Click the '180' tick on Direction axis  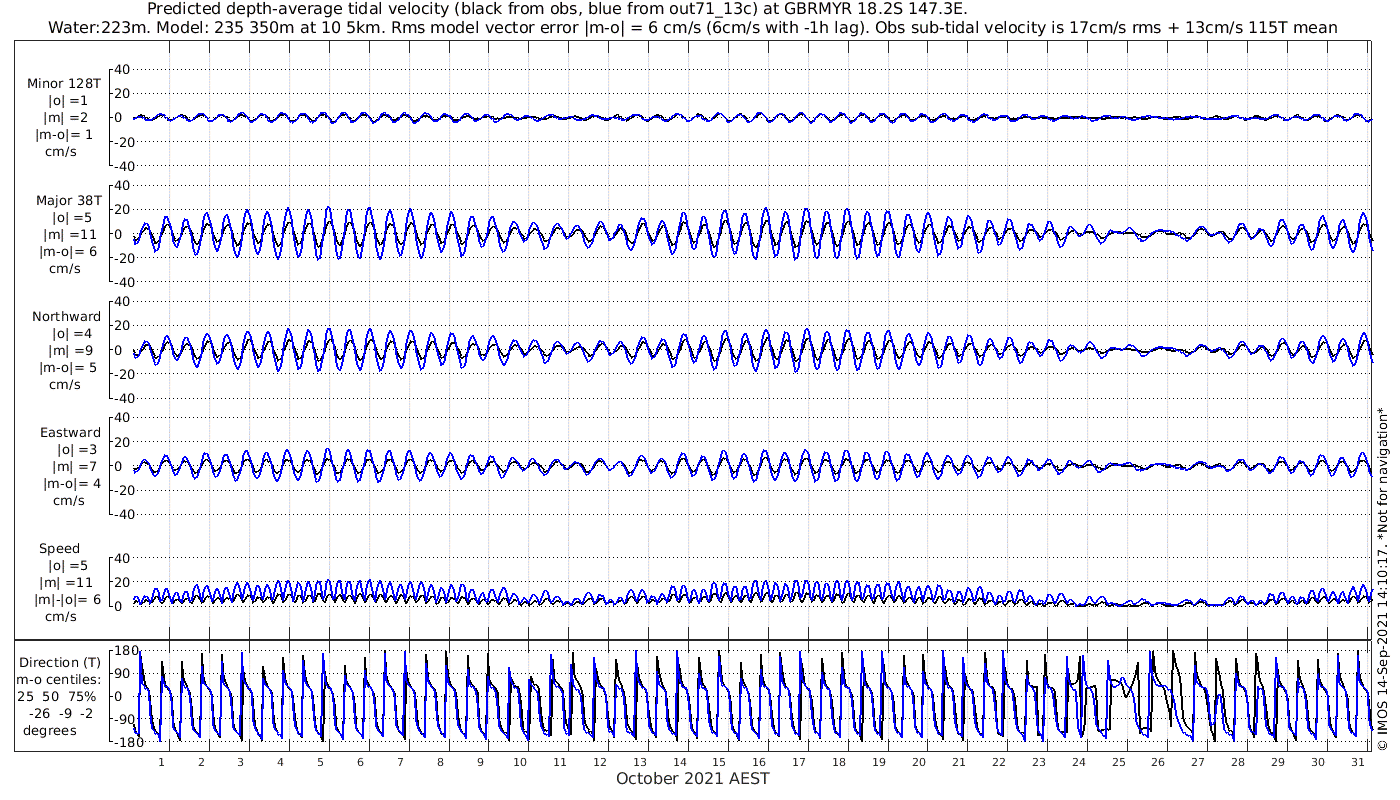(126, 651)
